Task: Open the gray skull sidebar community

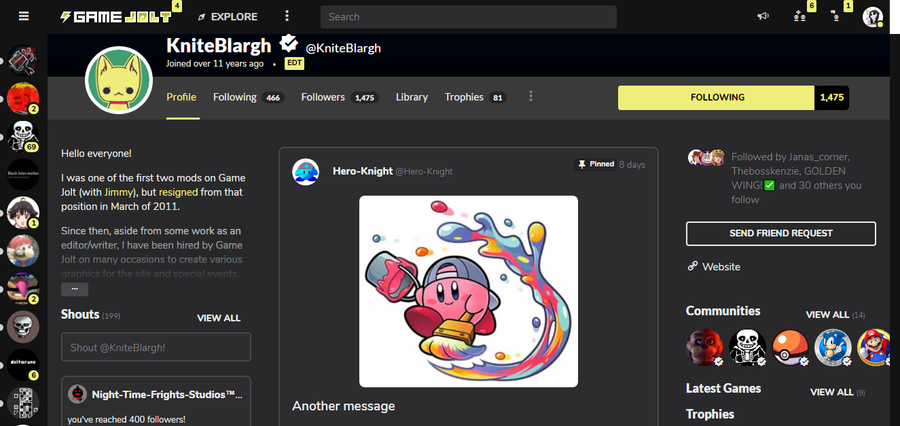Action: coord(23,326)
